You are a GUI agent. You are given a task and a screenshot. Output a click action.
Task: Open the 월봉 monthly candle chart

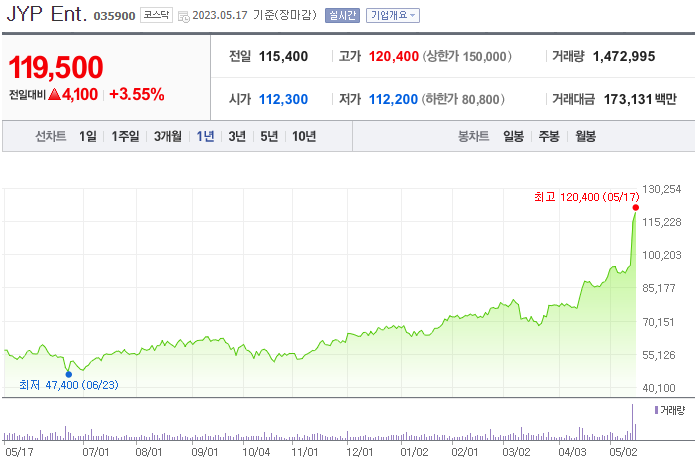point(586,136)
